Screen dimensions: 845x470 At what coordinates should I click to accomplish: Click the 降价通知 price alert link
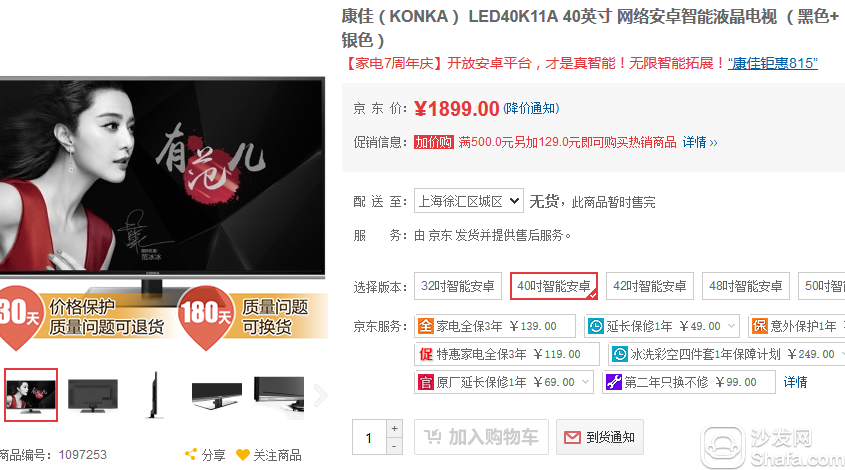pos(531,108)
